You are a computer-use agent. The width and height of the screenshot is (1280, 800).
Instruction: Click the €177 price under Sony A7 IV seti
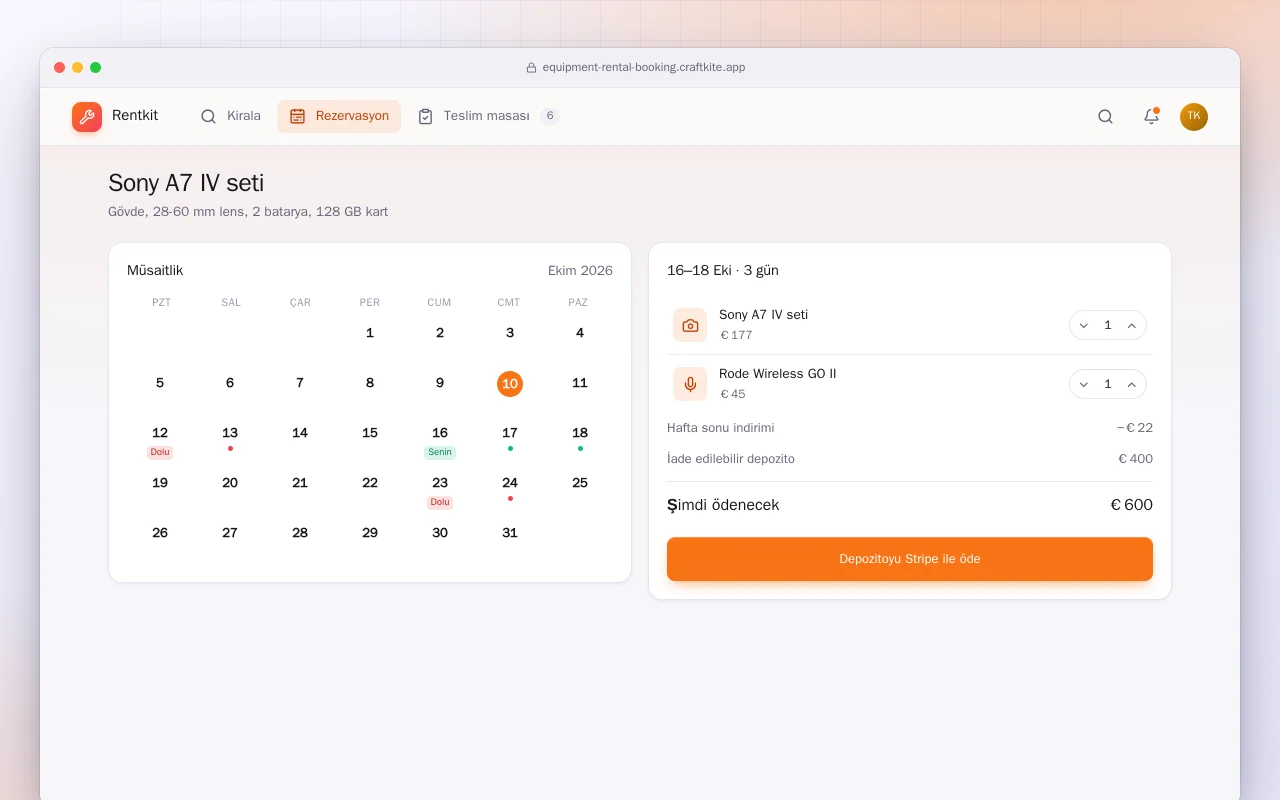coord(736,335)
